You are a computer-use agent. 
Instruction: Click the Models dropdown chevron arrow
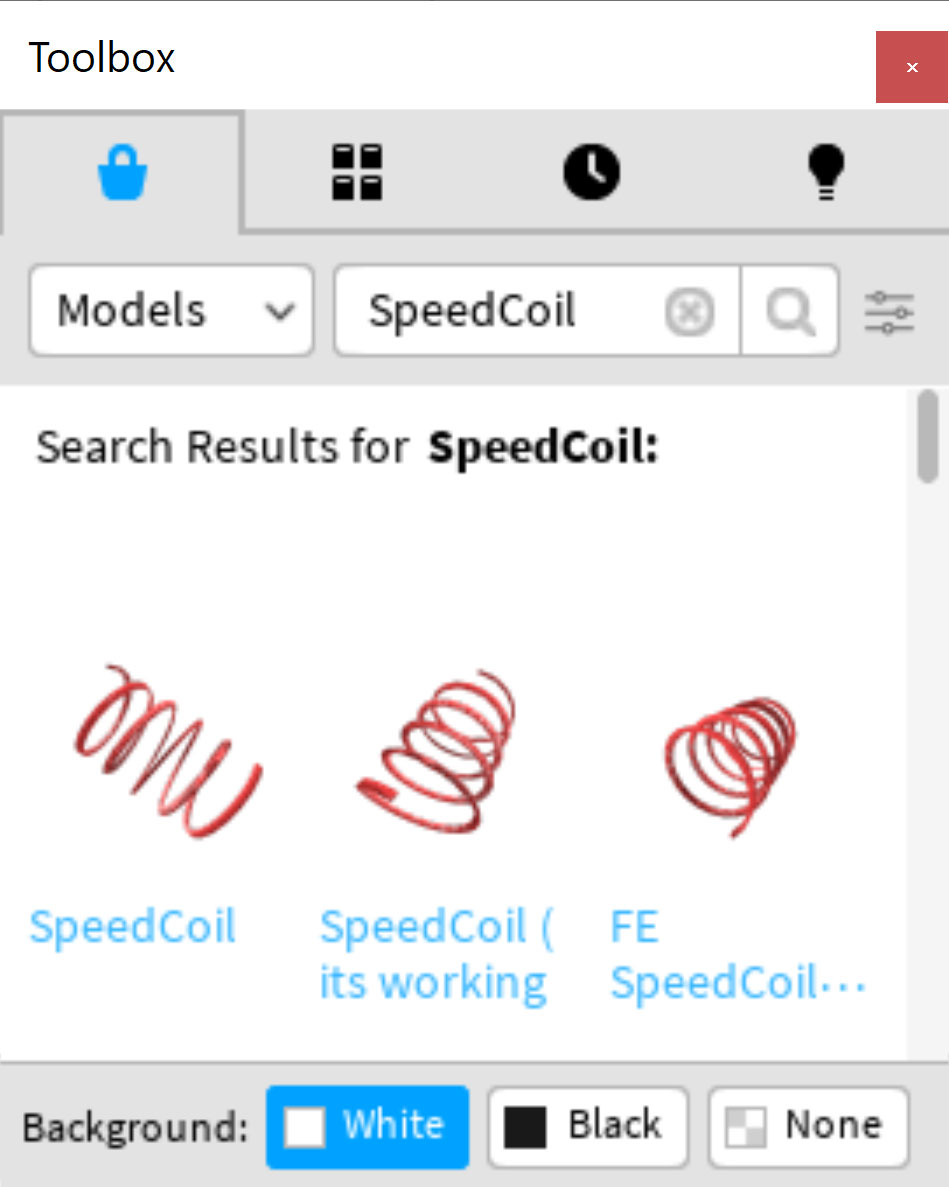pyautogui.click(x=280, y=311)
